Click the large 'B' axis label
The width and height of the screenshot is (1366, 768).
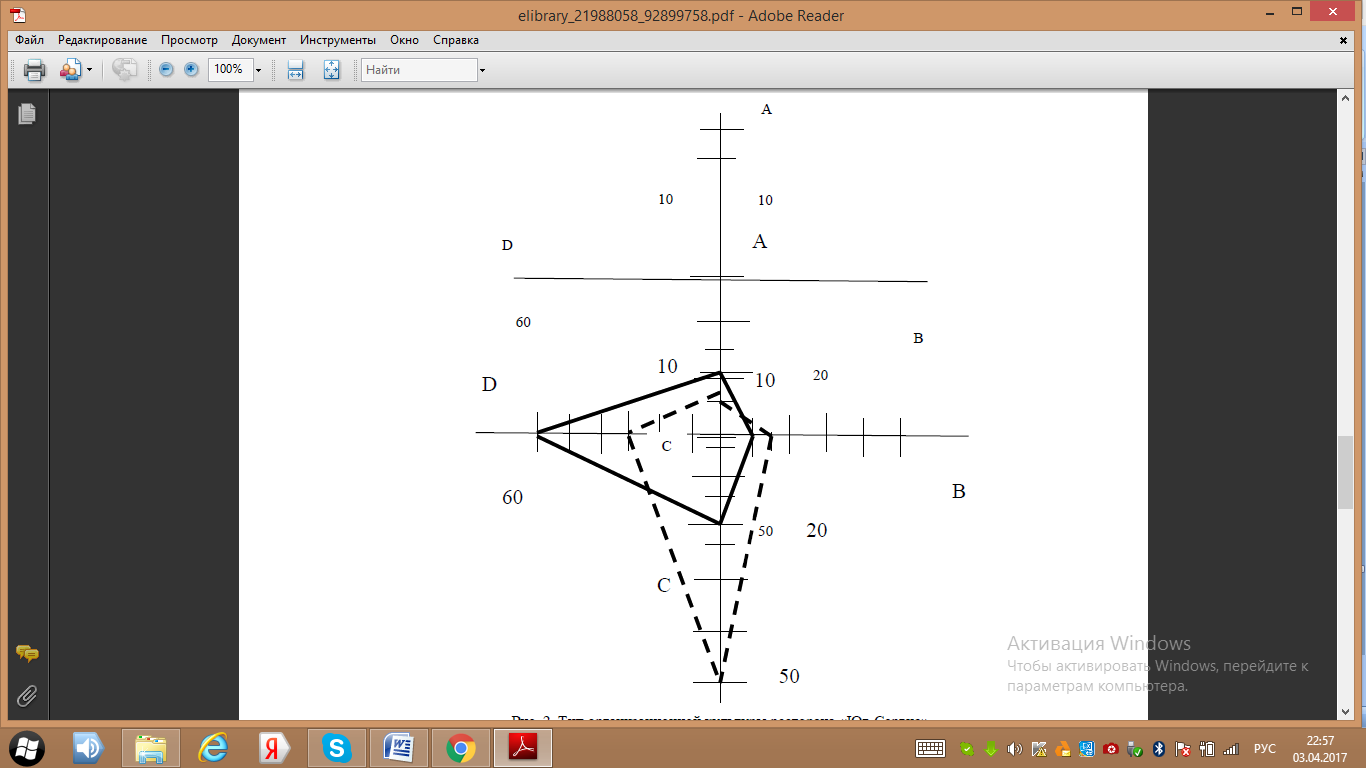(x=959, y=492)
